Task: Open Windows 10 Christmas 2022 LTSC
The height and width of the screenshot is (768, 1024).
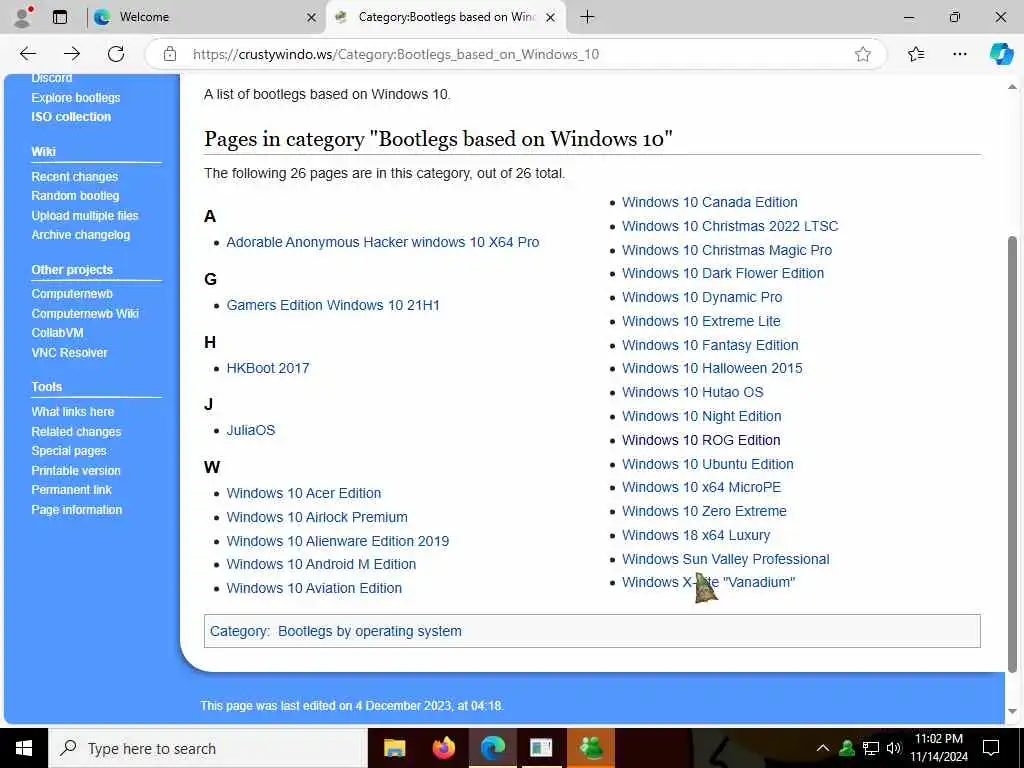Action: coord(729,227)
